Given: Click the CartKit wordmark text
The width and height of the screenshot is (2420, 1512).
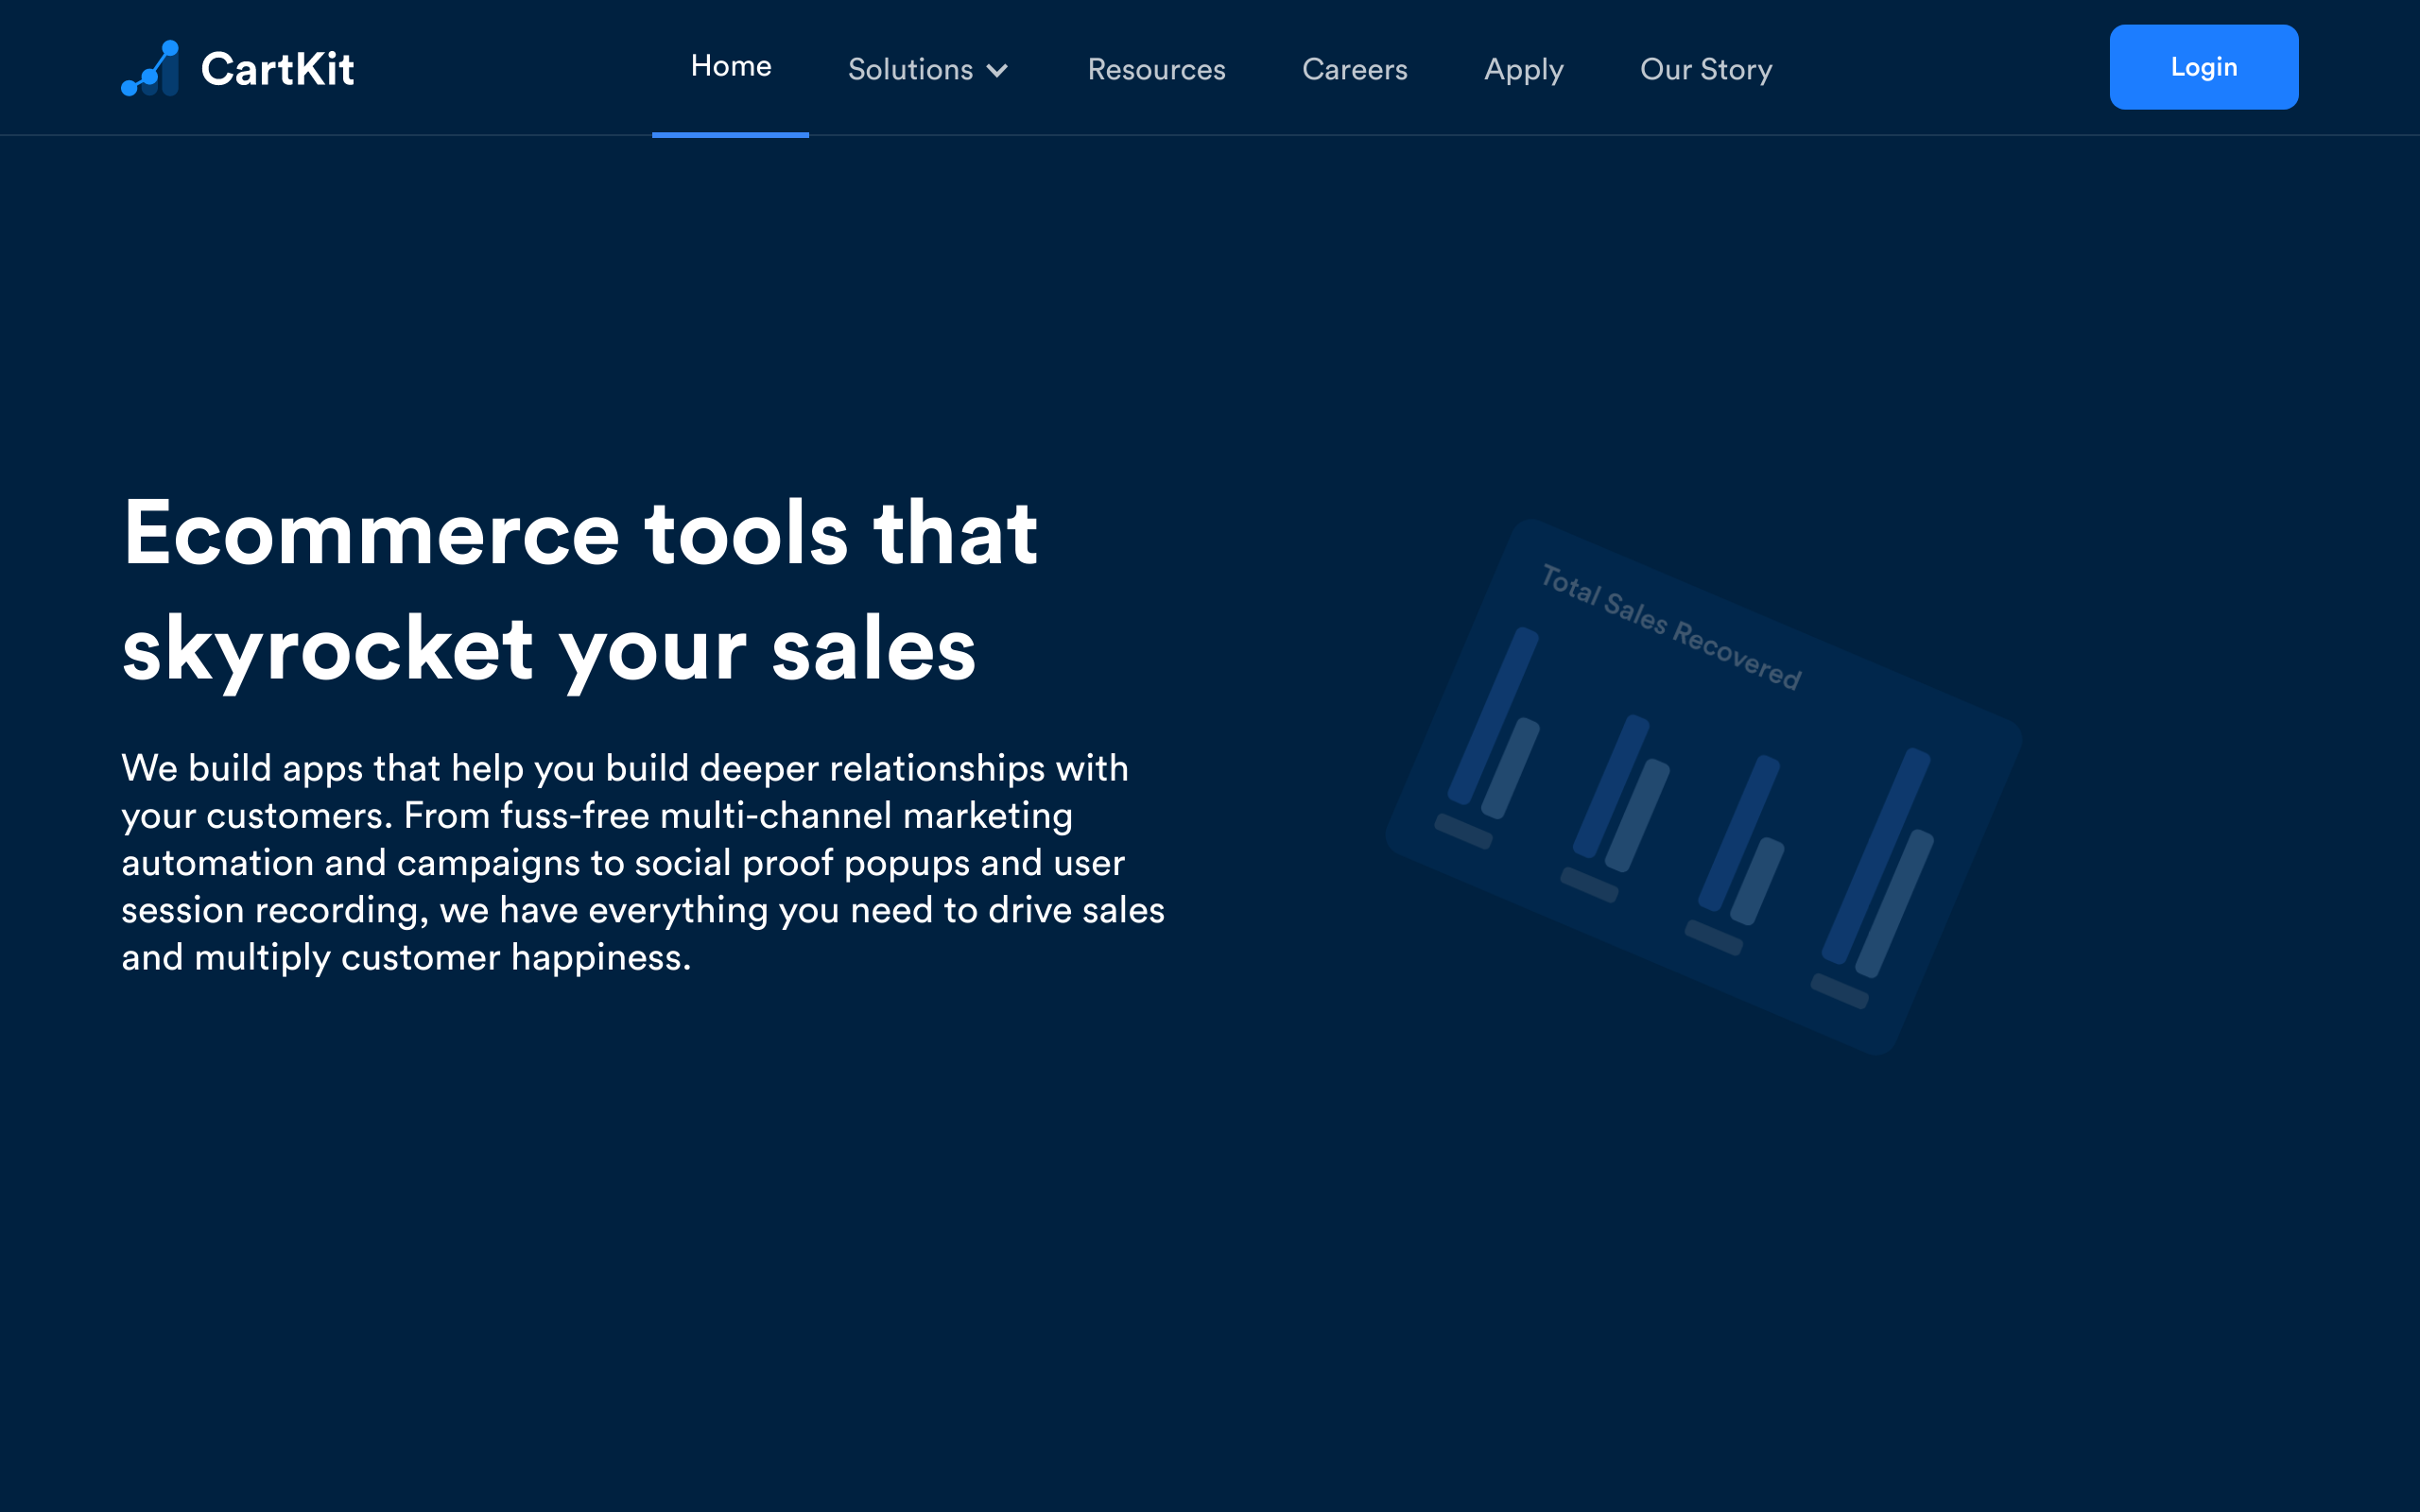Looking at the screenshot, I should [277, 69].
